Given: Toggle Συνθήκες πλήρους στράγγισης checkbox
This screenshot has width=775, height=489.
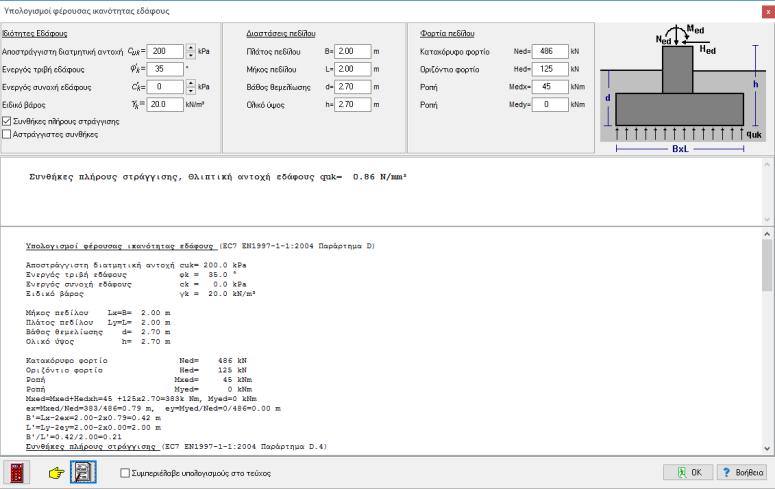Looking at the screenshot, I should (7, 121).
